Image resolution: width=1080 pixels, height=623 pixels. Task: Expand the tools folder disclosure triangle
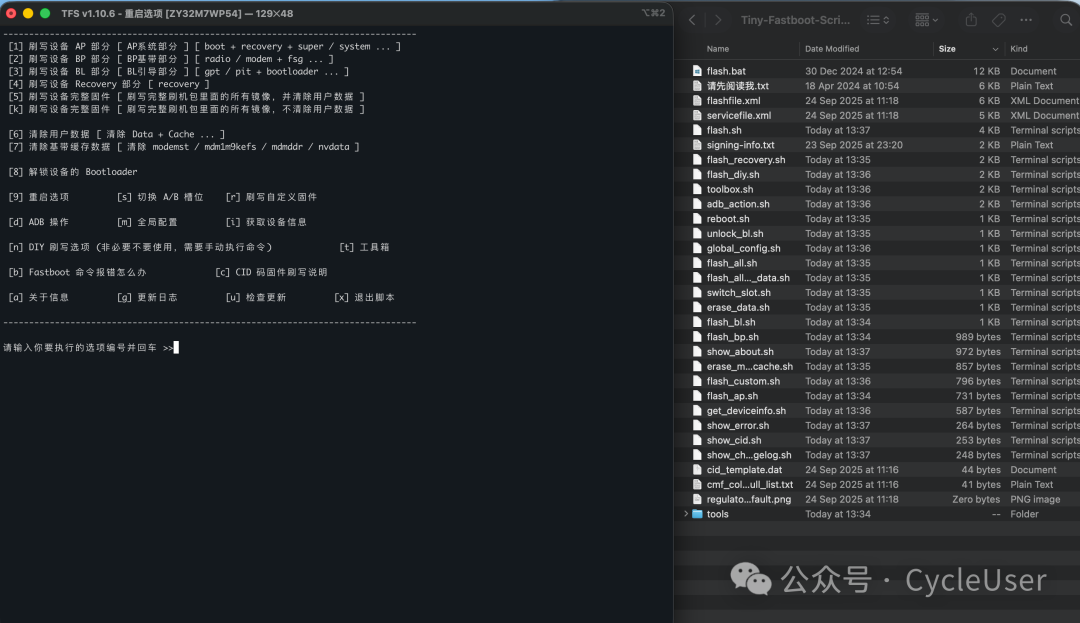click(685, 513)
